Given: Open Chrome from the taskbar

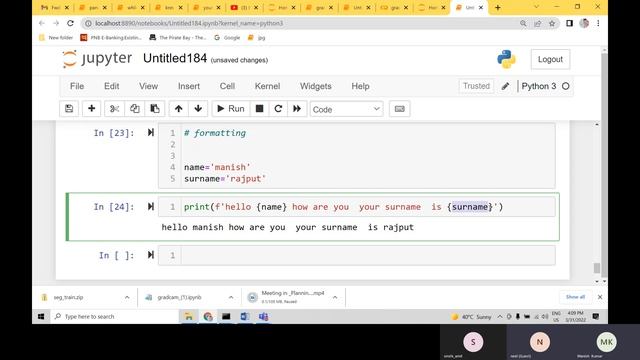Looking at the screenshot, I should click(208, 316).
